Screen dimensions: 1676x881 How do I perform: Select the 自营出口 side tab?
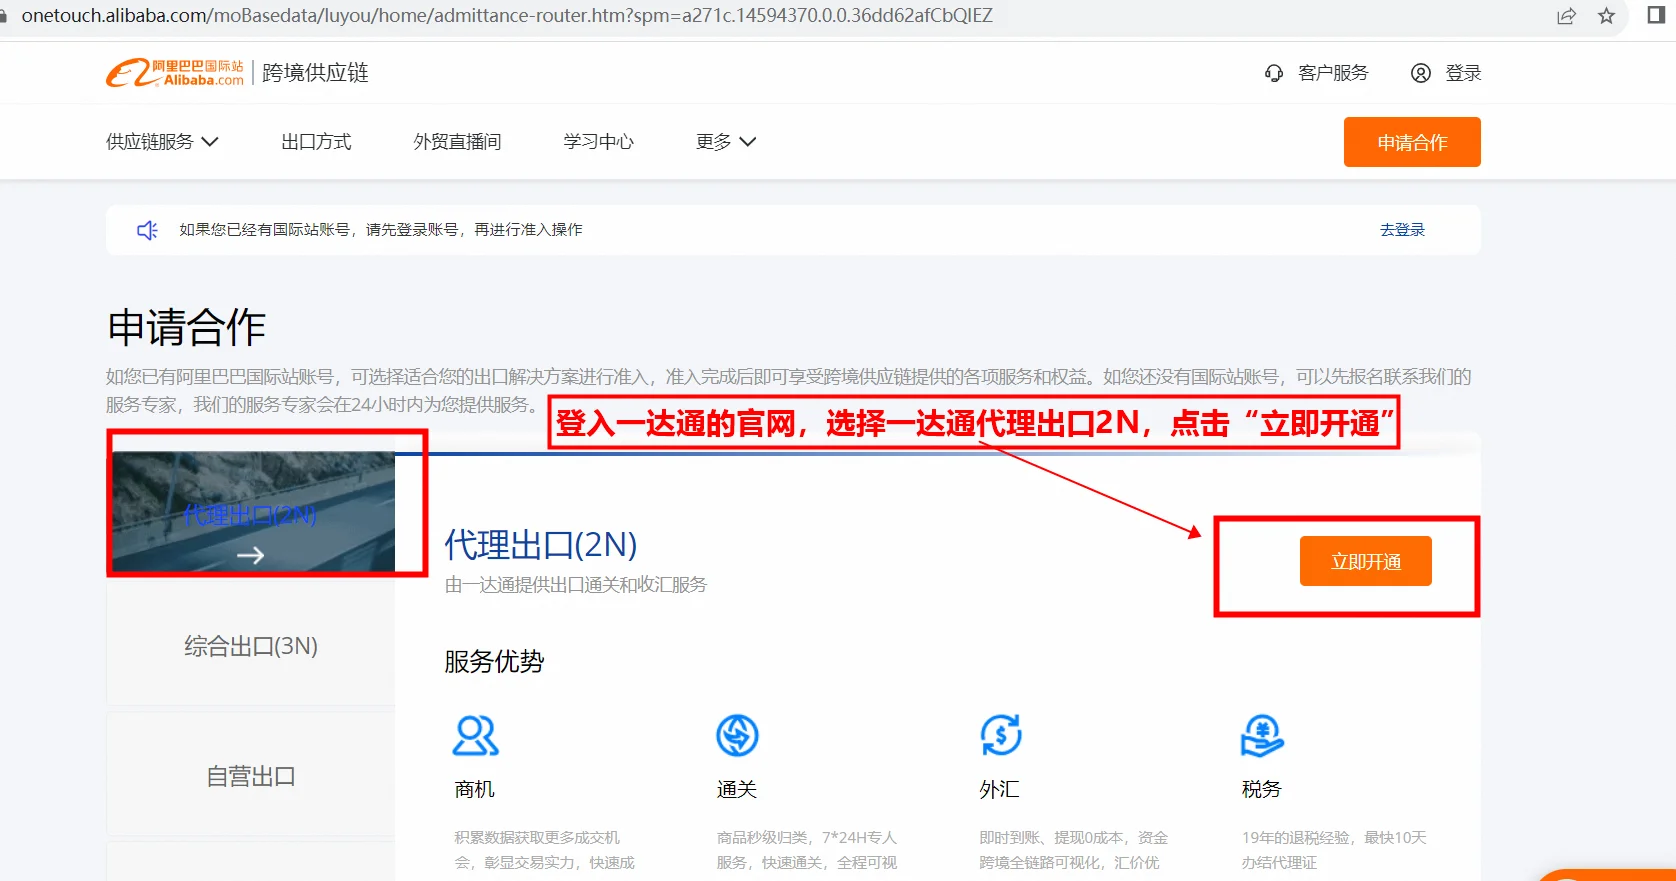click(251, 776)
